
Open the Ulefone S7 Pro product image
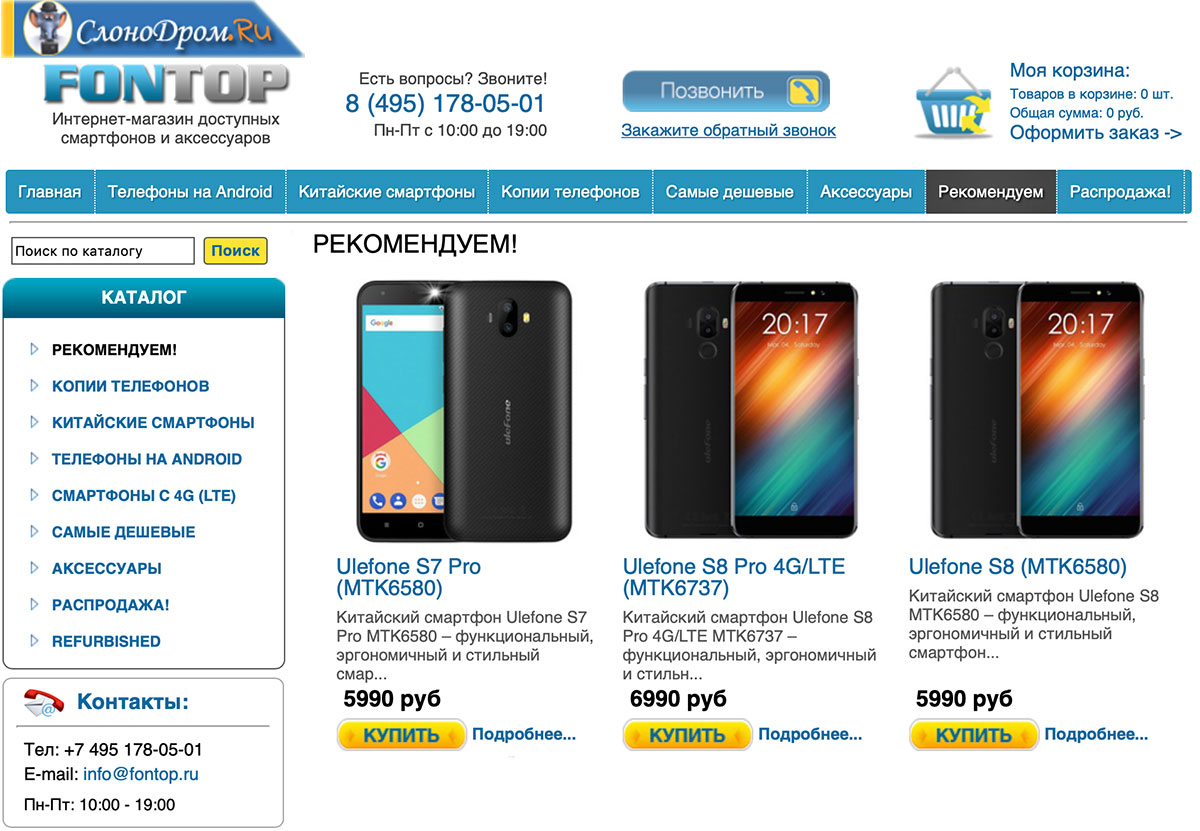coord(464,411)
